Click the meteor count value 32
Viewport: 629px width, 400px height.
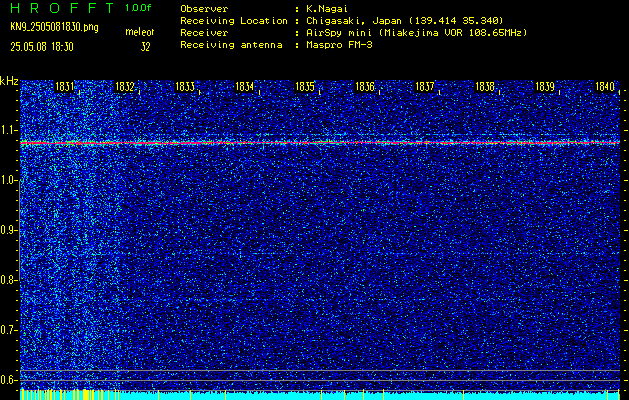(145, 47)
